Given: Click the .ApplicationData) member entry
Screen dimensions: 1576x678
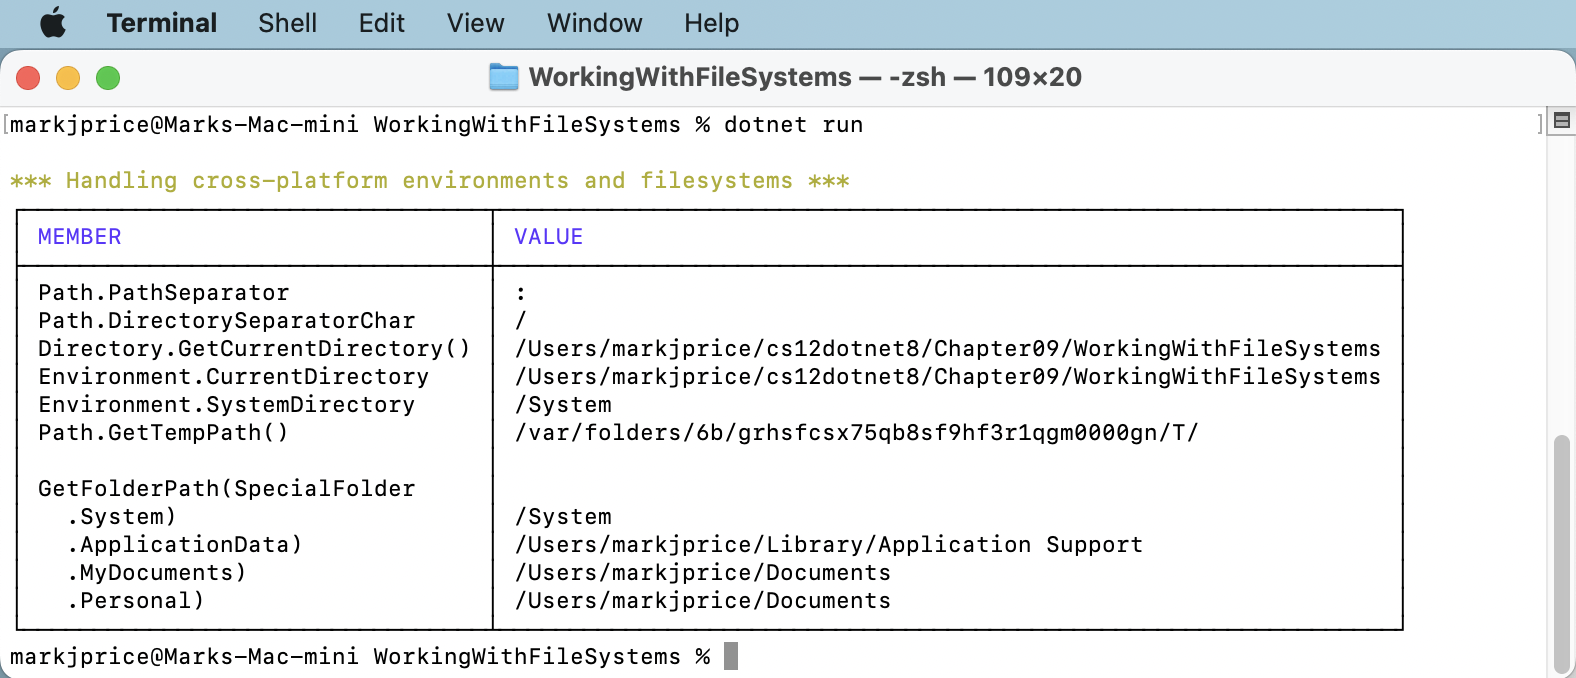Looking at the screenshot, I should [185, 545].
